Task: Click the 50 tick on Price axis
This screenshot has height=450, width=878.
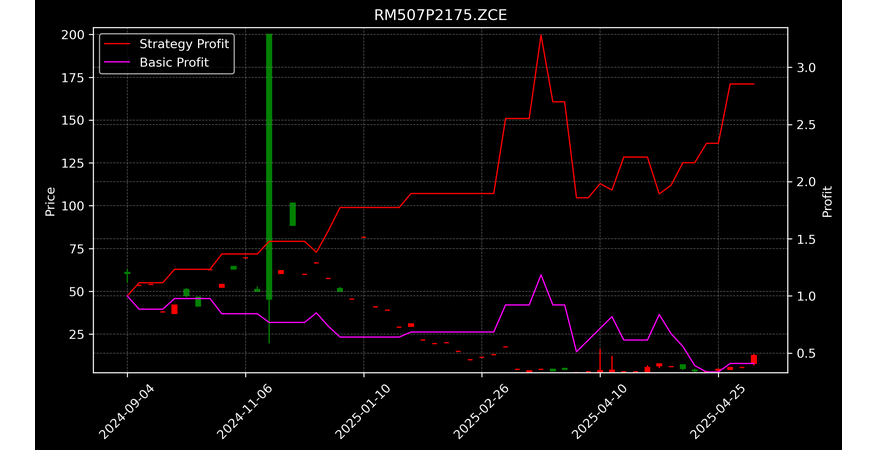Action: click(77, 292)
